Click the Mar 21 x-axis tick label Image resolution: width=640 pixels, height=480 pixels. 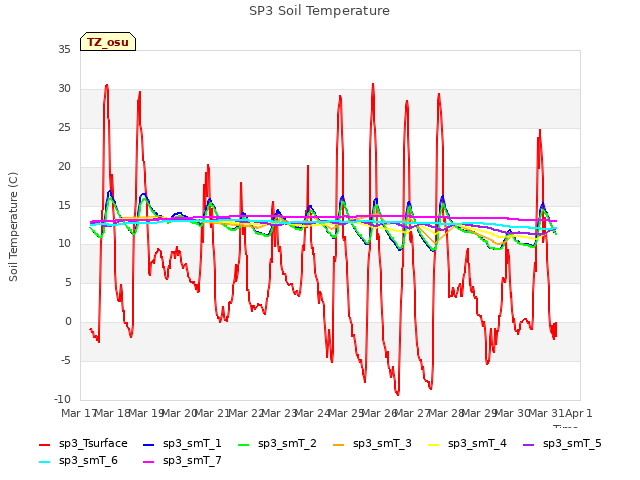(212, 413)
